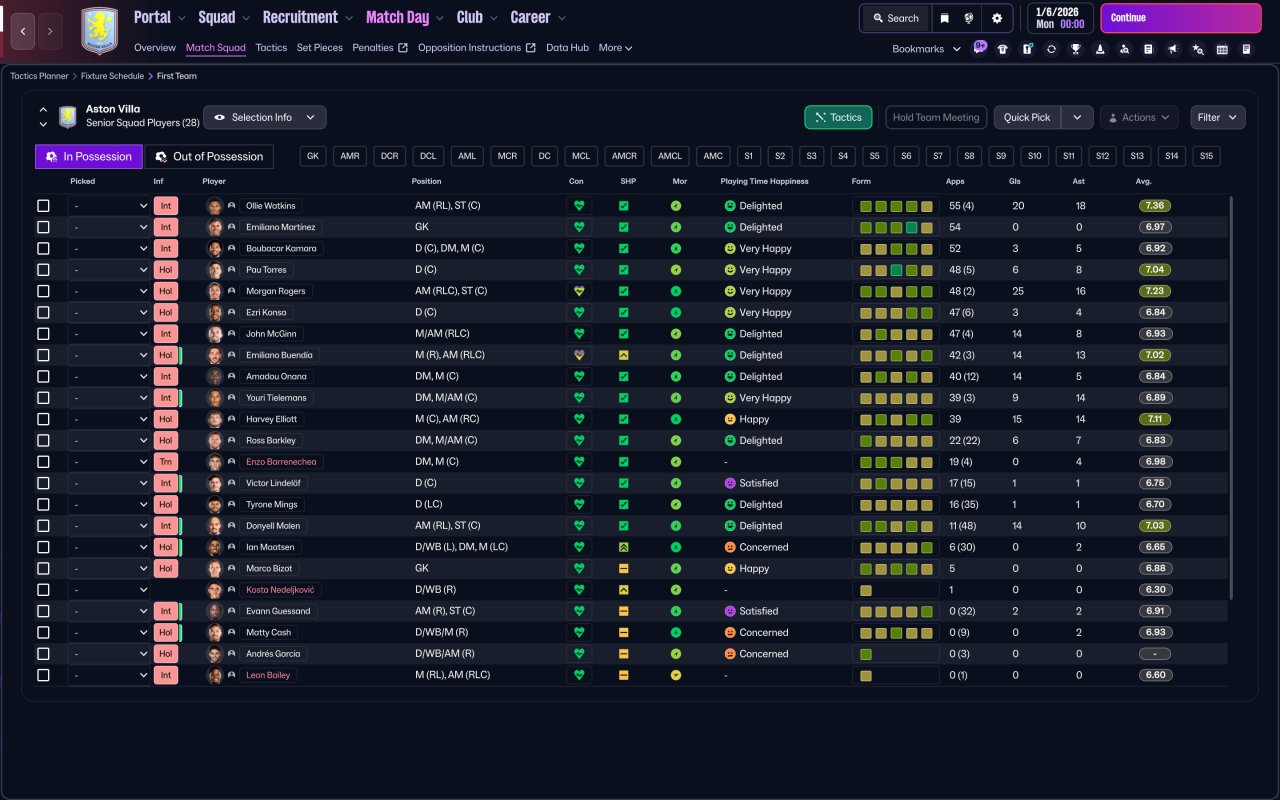Open the Recruitment menu

pyautogui.click(x=308, y=17)
